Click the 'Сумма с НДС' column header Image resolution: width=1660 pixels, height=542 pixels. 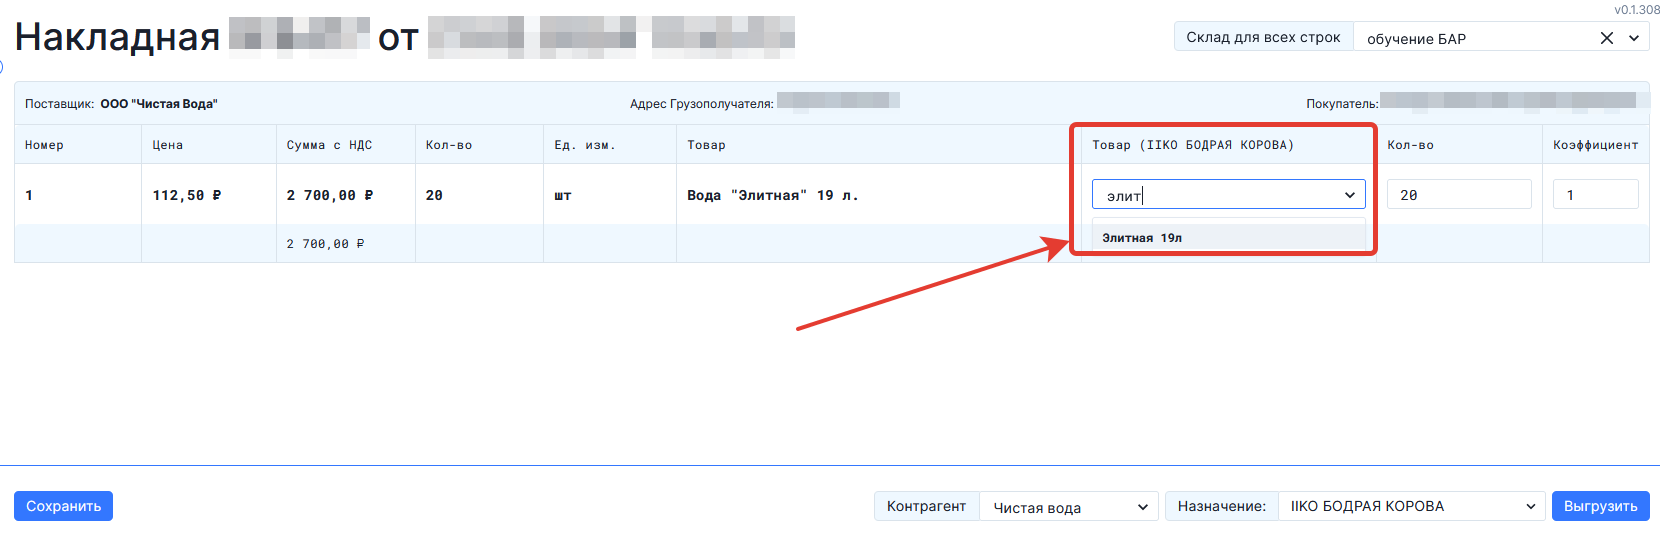tap(329, 145)
